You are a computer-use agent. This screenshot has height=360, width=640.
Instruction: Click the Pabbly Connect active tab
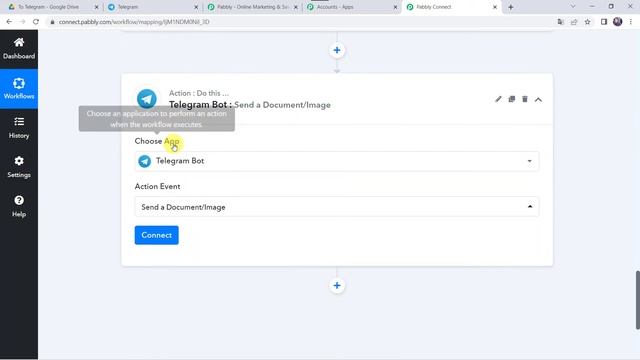coord(451,7)
